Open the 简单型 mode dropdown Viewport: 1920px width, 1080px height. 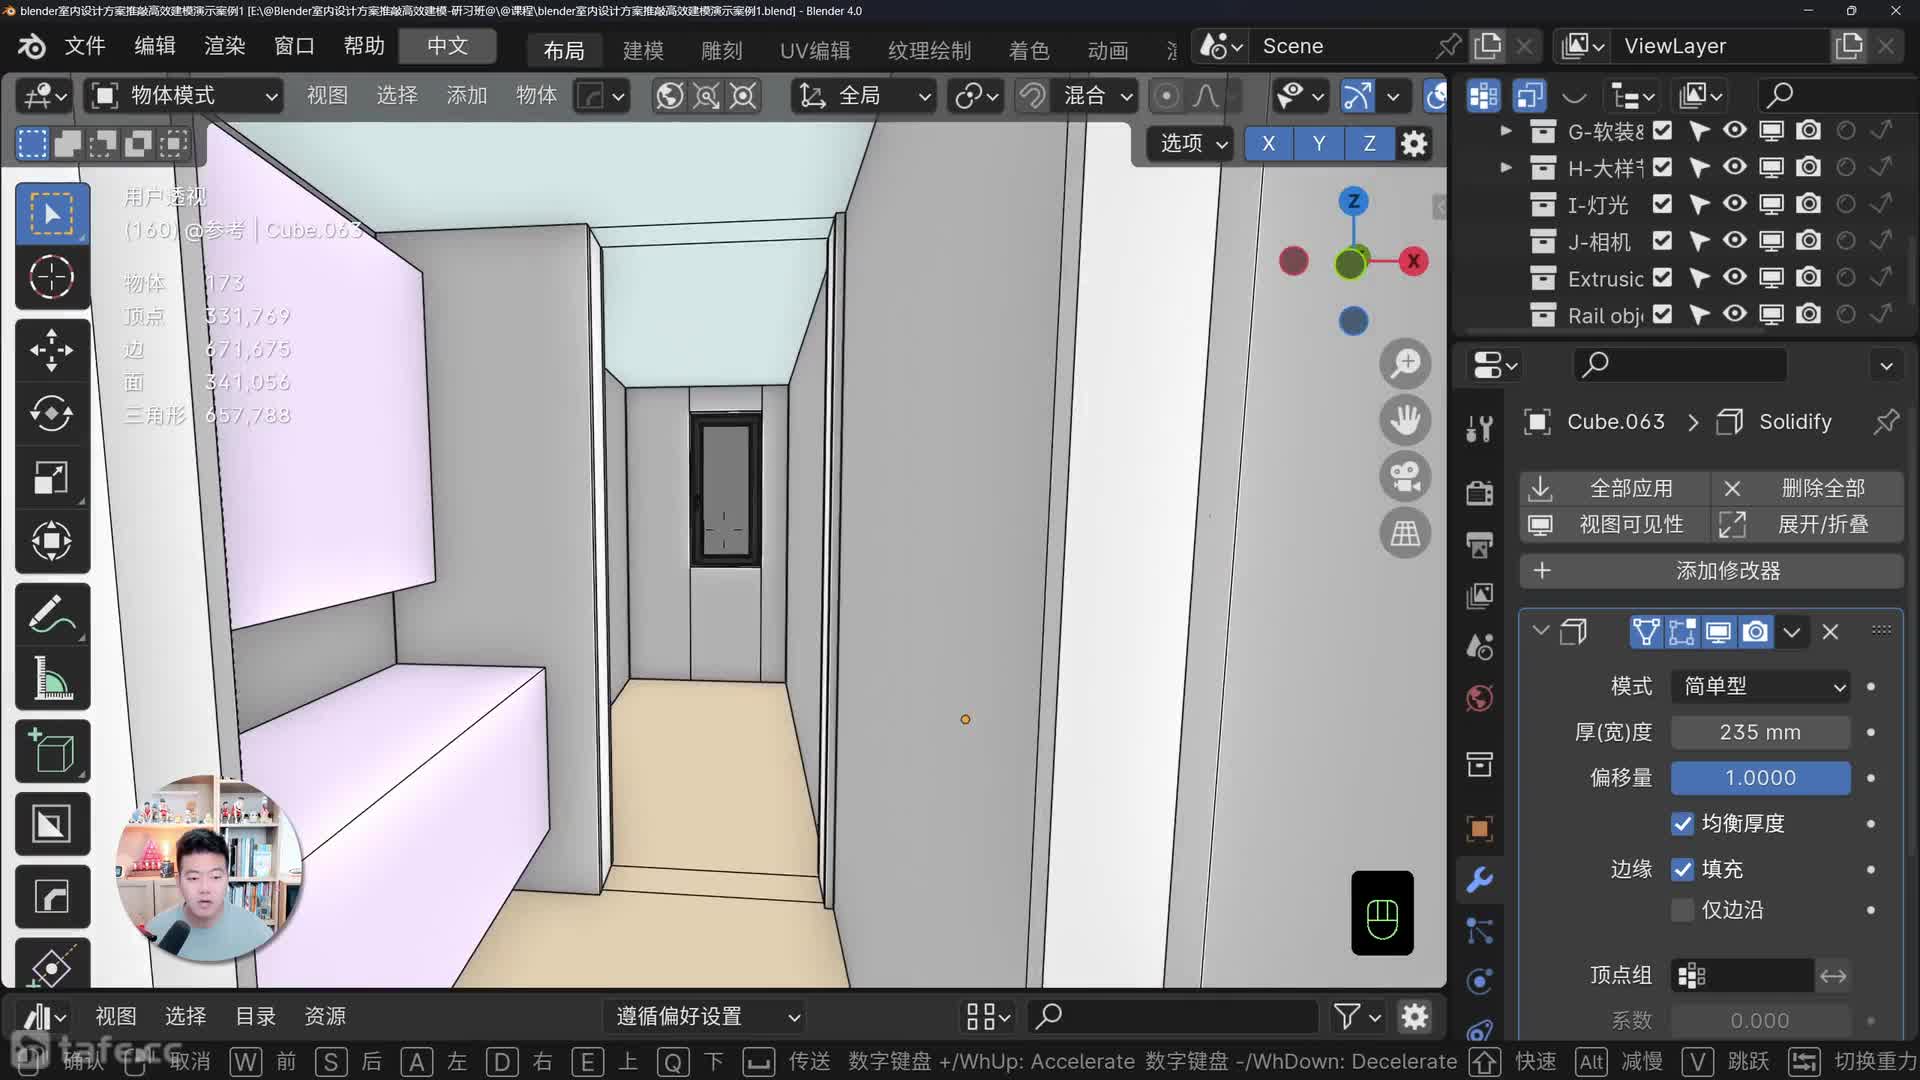[x=1760, y=686]
